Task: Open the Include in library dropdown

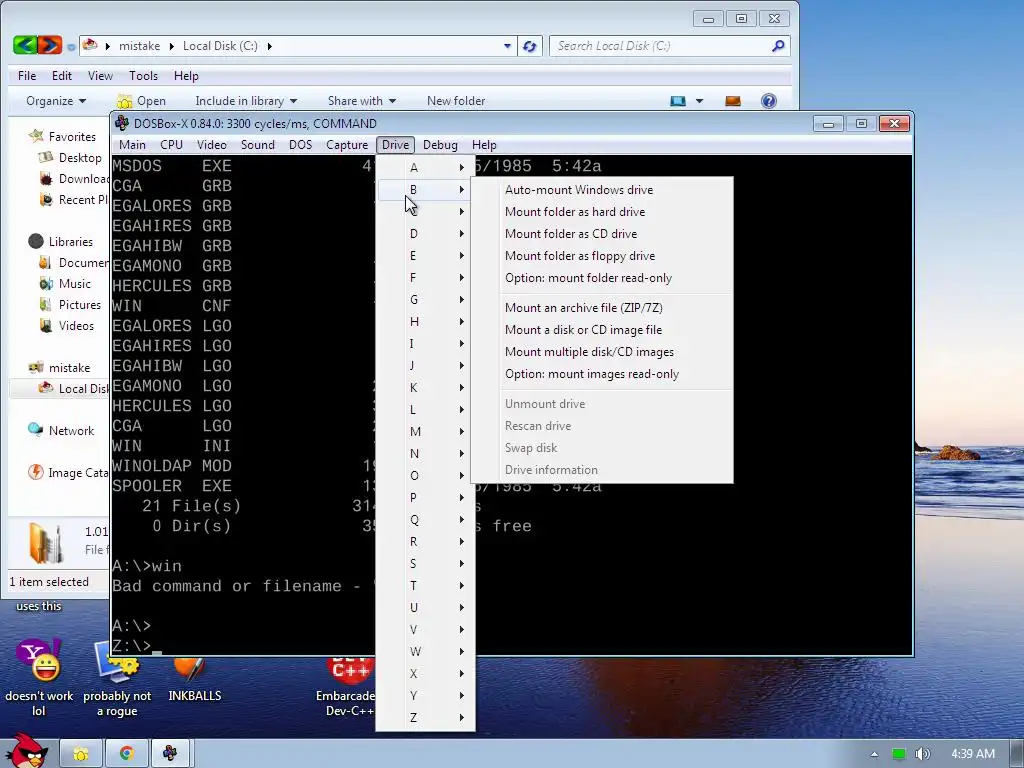Action: pyautogui.click(x=246, y=101)
